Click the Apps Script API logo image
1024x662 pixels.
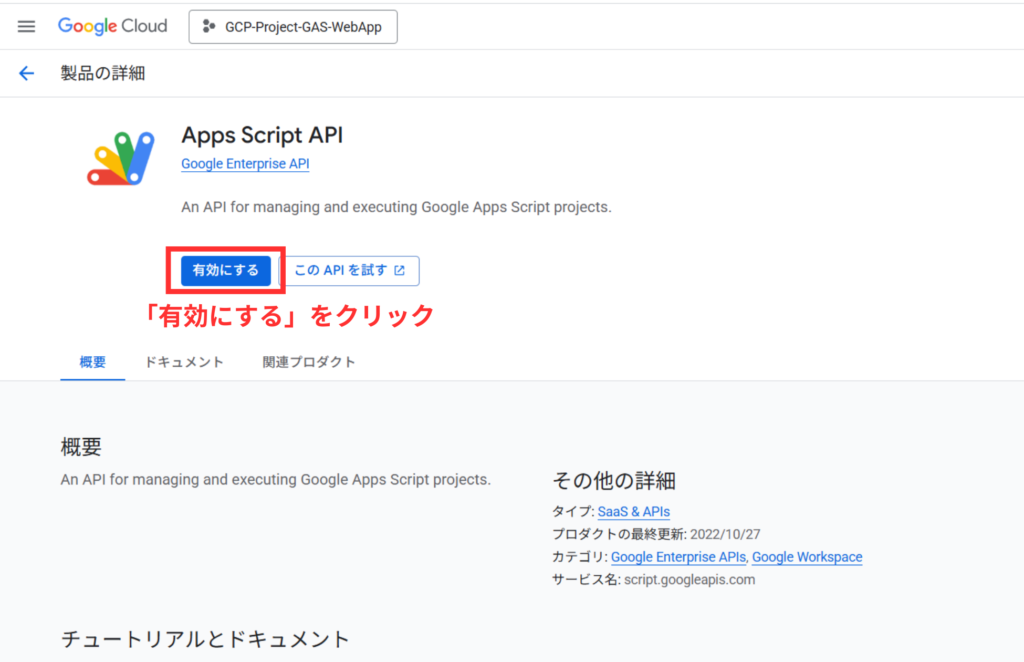coord(121,158)
